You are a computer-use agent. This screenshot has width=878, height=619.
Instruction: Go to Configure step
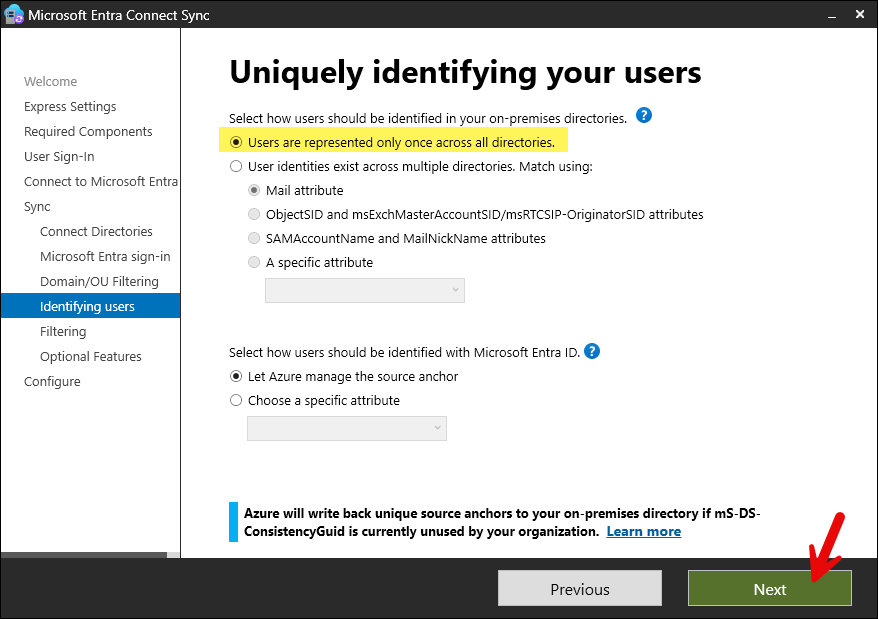pyautogui.click(x=52, y=381)
